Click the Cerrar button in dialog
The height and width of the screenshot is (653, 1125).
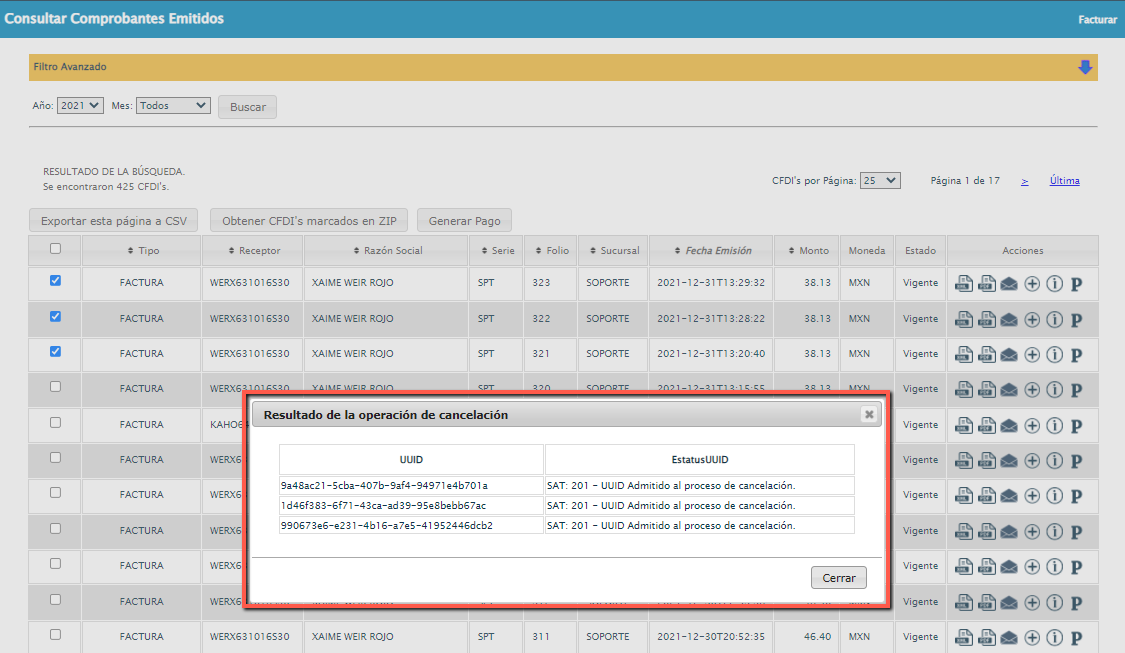pos(838,578)
